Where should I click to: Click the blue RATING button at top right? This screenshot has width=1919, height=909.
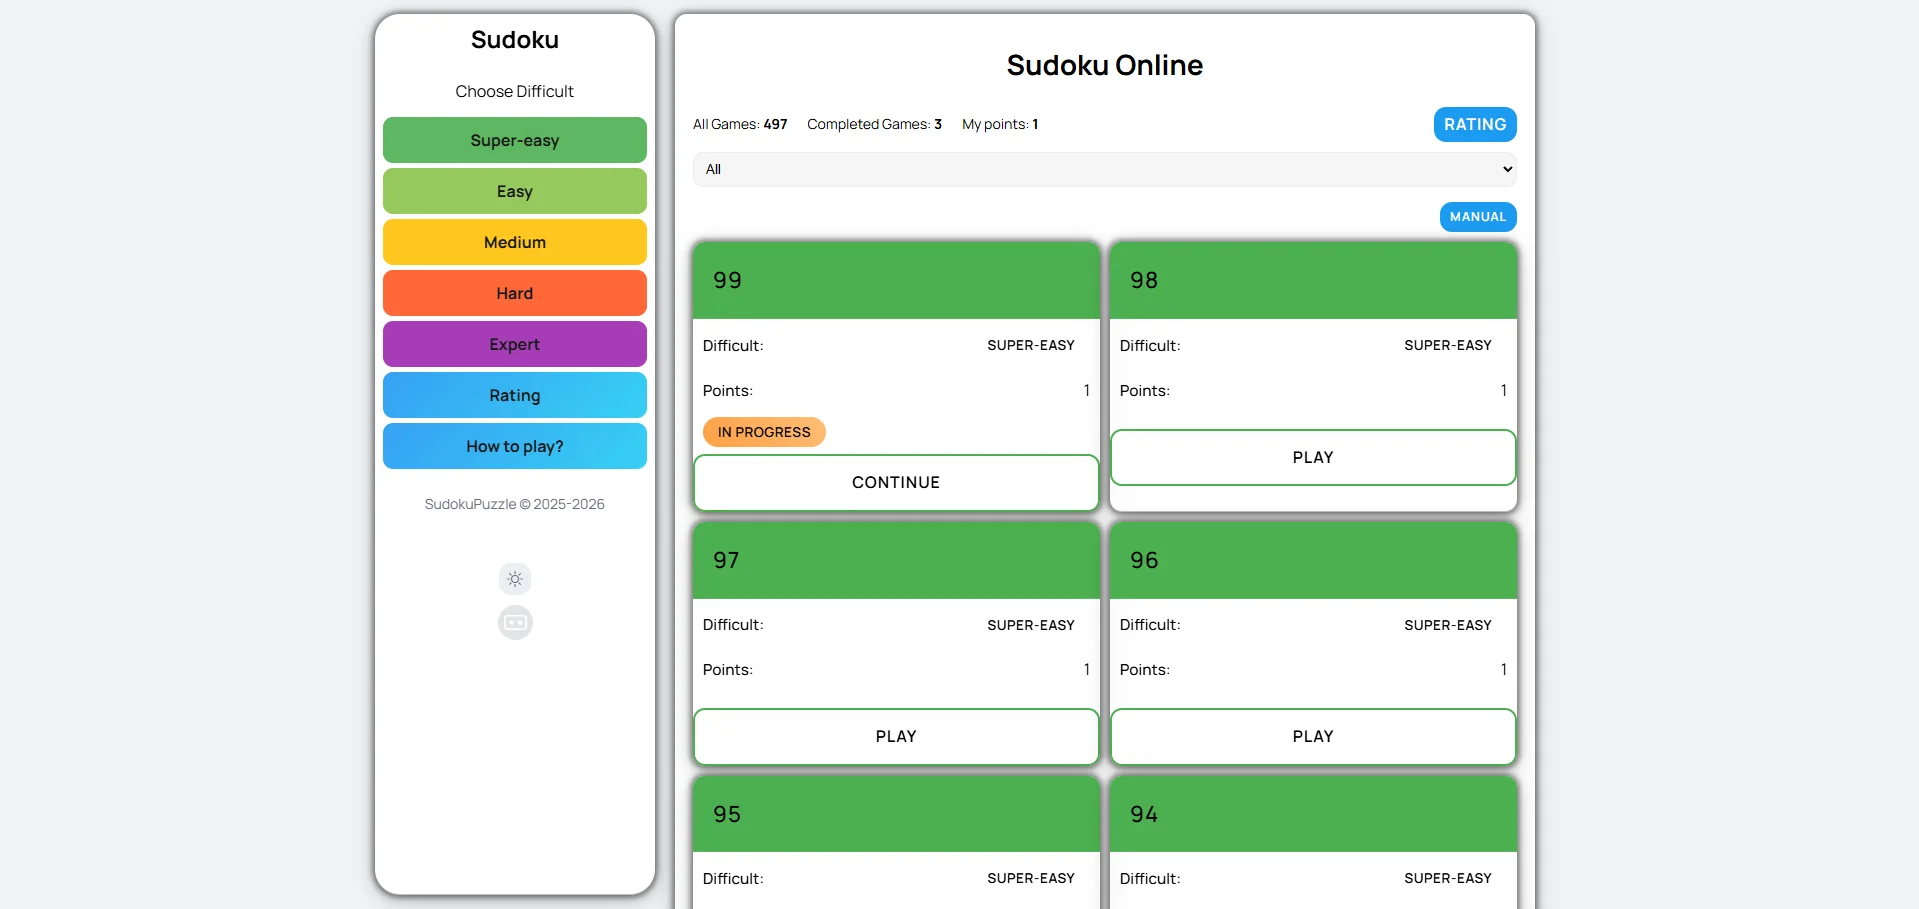click(x=1474, y=124)
